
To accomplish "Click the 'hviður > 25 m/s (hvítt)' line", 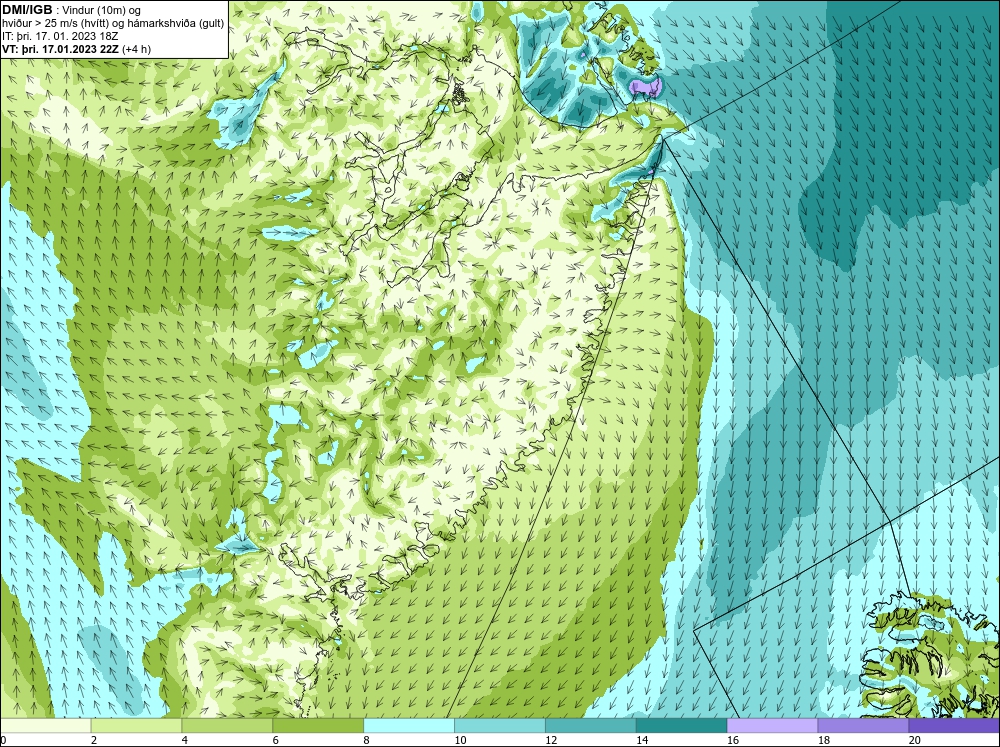I will tap(55, 24).
